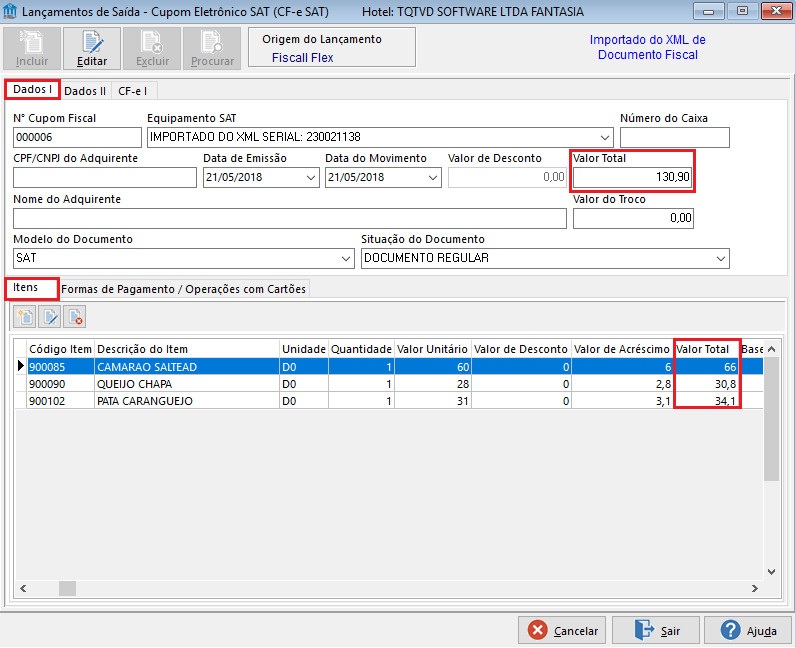Click the CPF/CNPJ do Adquirente field
Viewport: 796px width, 648px height.
105,178
